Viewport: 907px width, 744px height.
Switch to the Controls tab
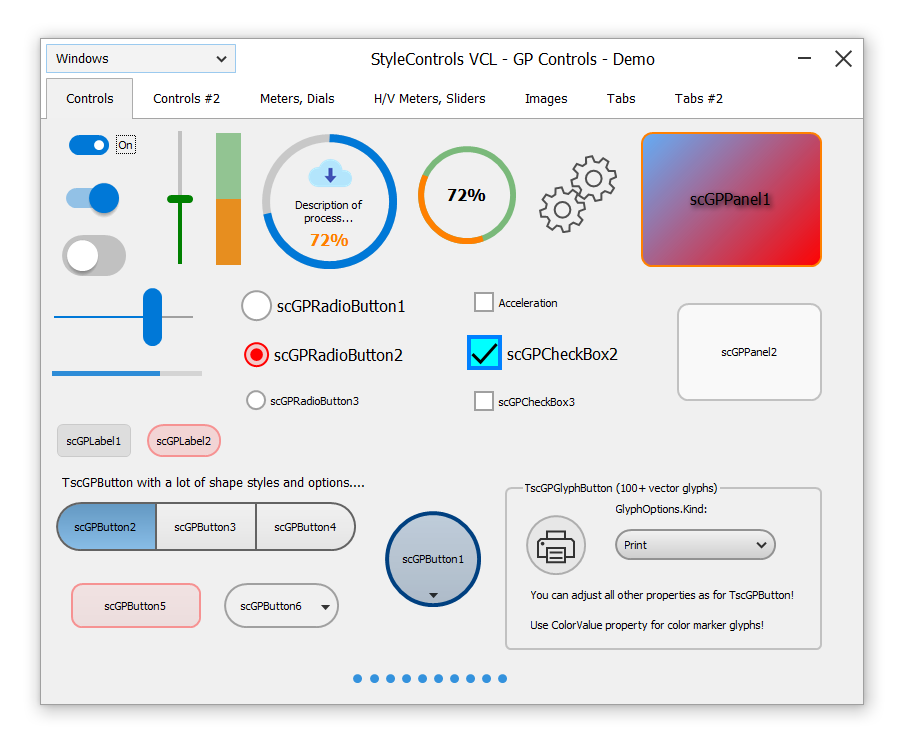pyautogui.click(x=90, y=98)
